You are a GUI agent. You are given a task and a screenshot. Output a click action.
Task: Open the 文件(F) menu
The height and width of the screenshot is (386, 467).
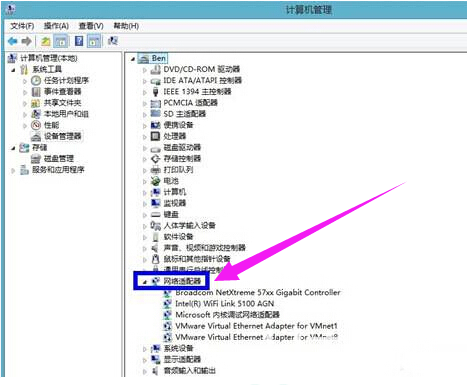click(x=22, y=26)
